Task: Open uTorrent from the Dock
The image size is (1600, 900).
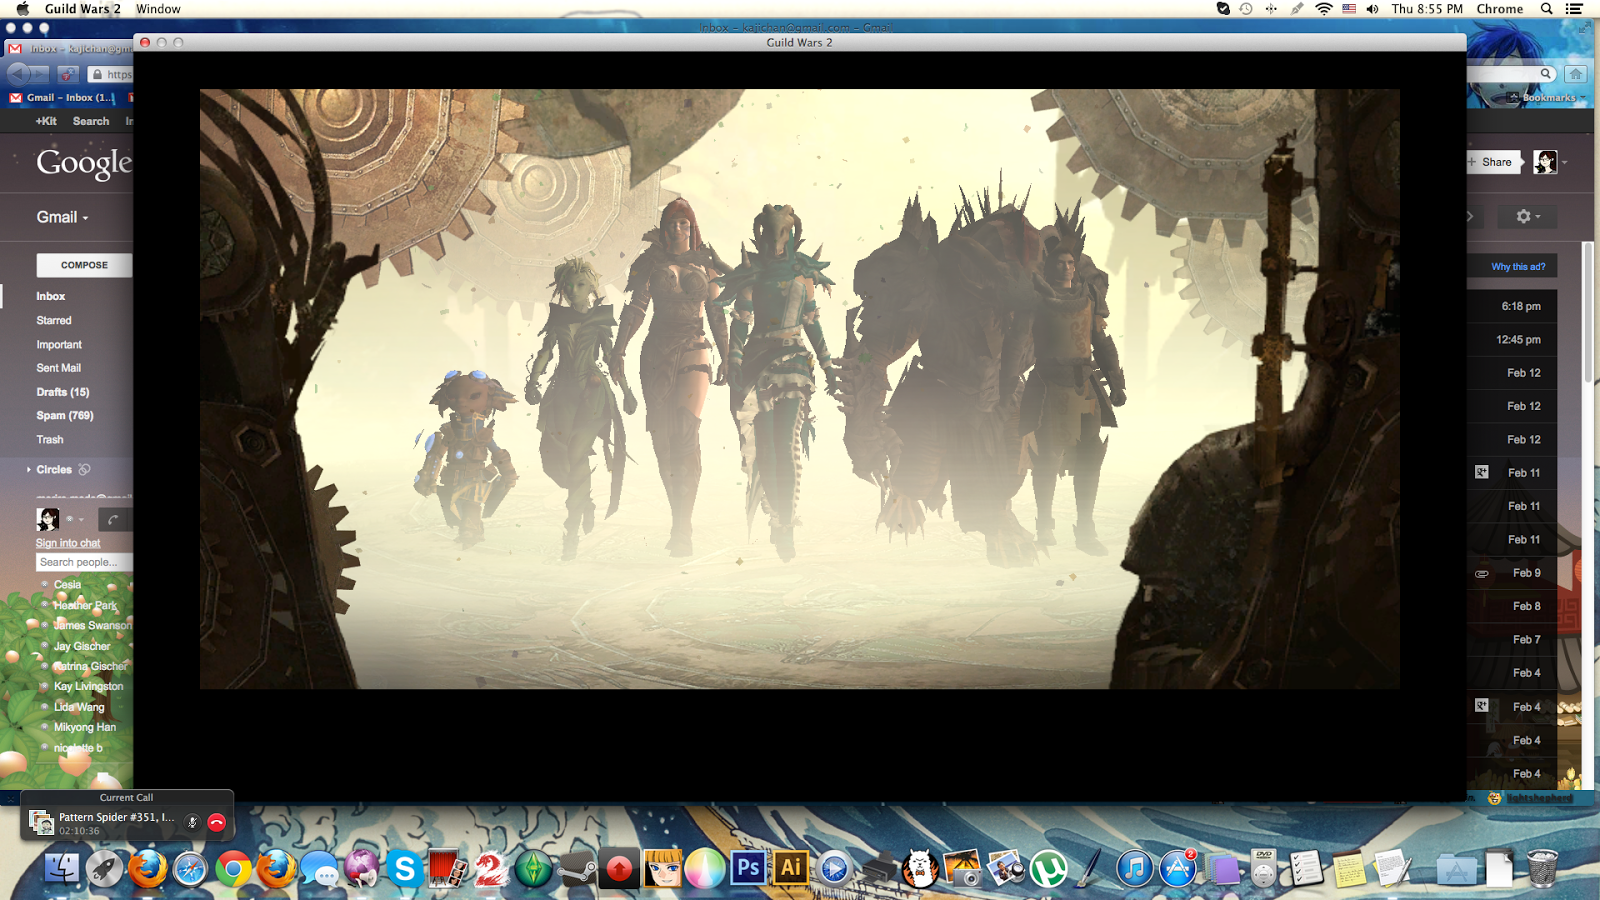Action: coord(1048,868)
